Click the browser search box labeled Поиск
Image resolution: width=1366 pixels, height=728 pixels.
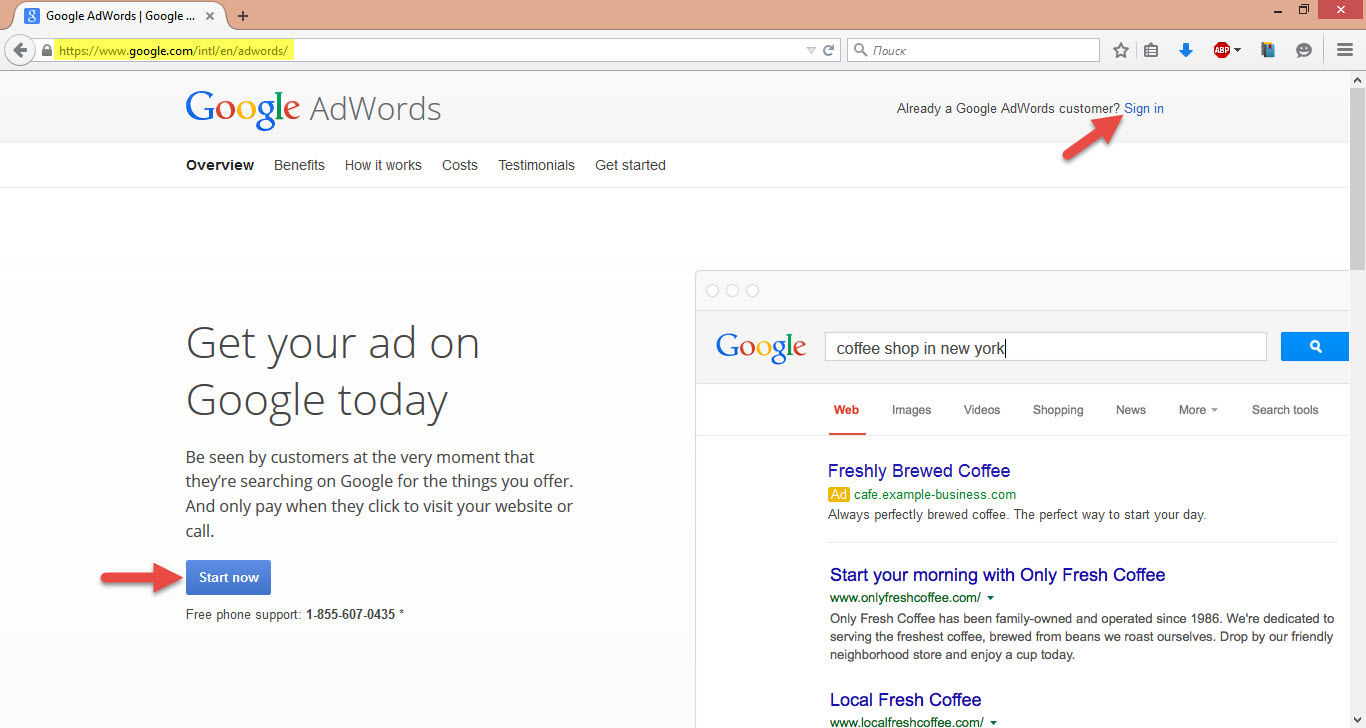[973, 50]
